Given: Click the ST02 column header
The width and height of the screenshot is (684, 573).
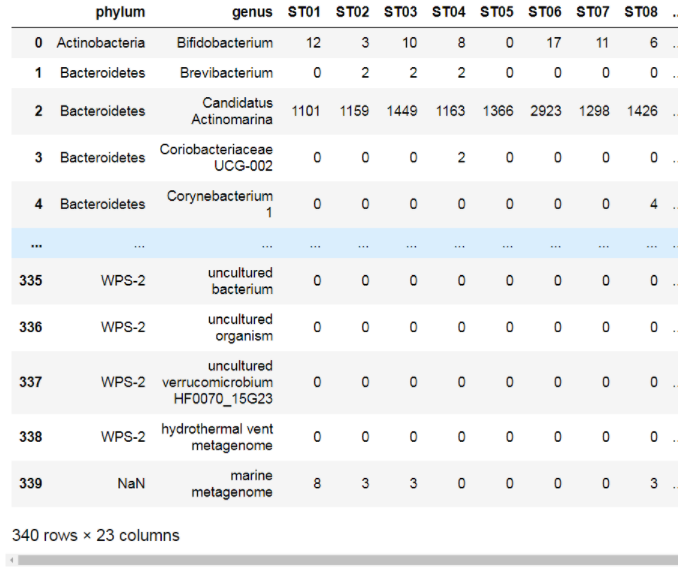Looking at the screenshot, I should pyautogui.click(x=352, y=12).
